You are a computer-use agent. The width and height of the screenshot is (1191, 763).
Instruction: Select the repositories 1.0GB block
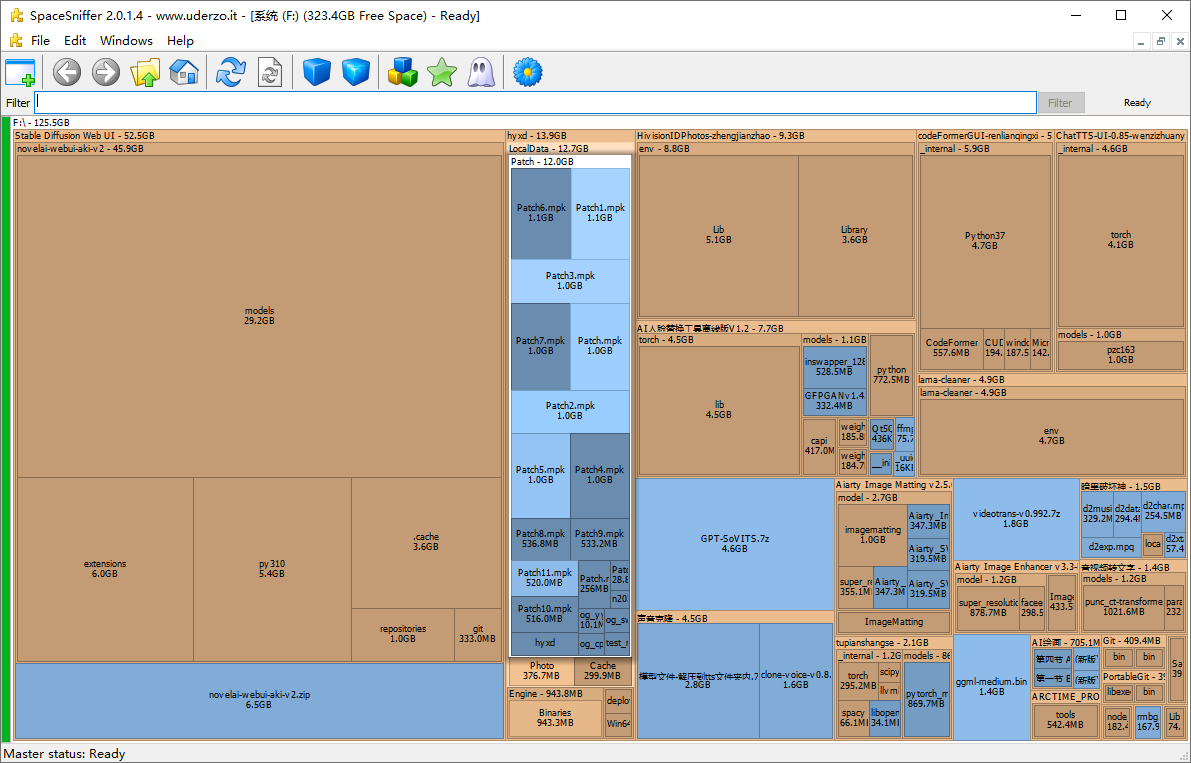pyautogui.click(x=403, y=634)
